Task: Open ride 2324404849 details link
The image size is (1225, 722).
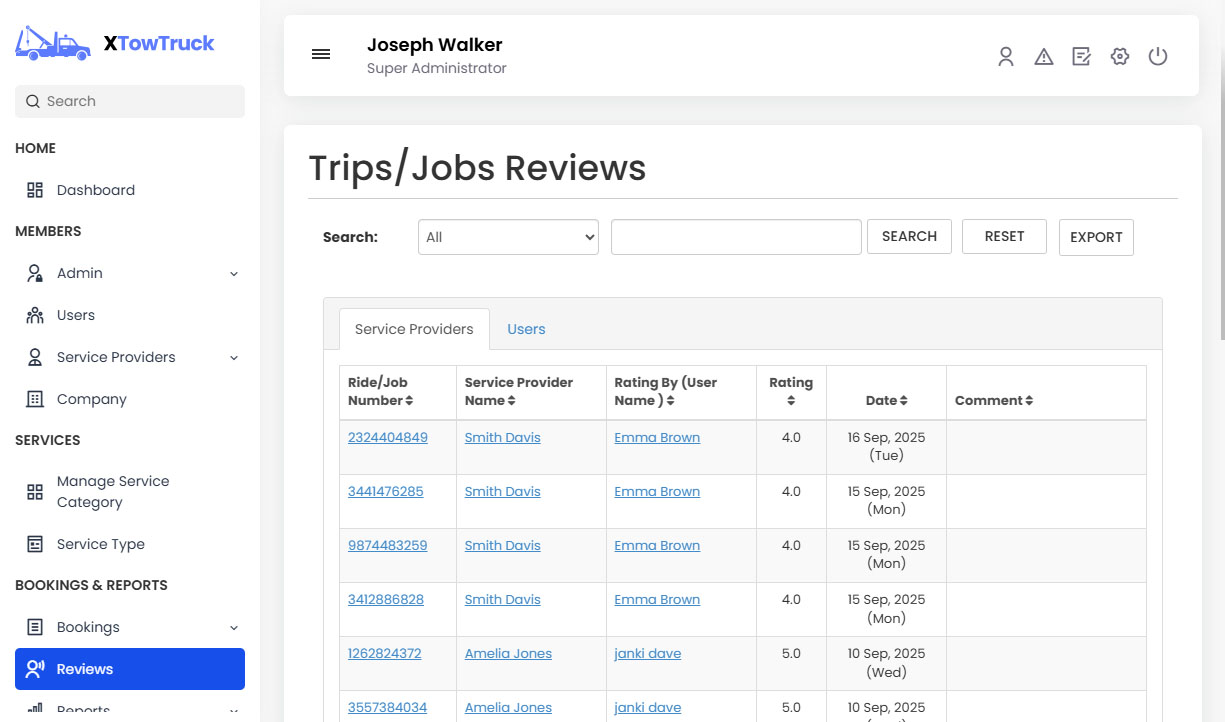Action: tap(388, 437)
